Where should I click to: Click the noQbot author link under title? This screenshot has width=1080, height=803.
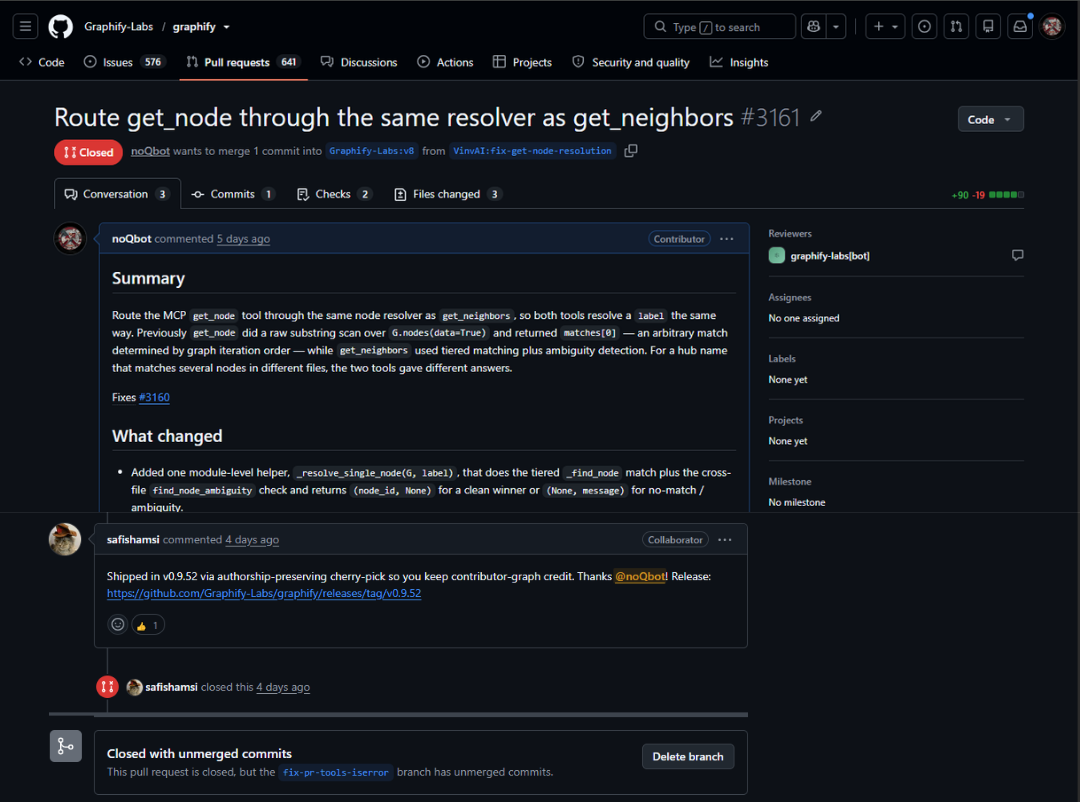coord(150,151)
